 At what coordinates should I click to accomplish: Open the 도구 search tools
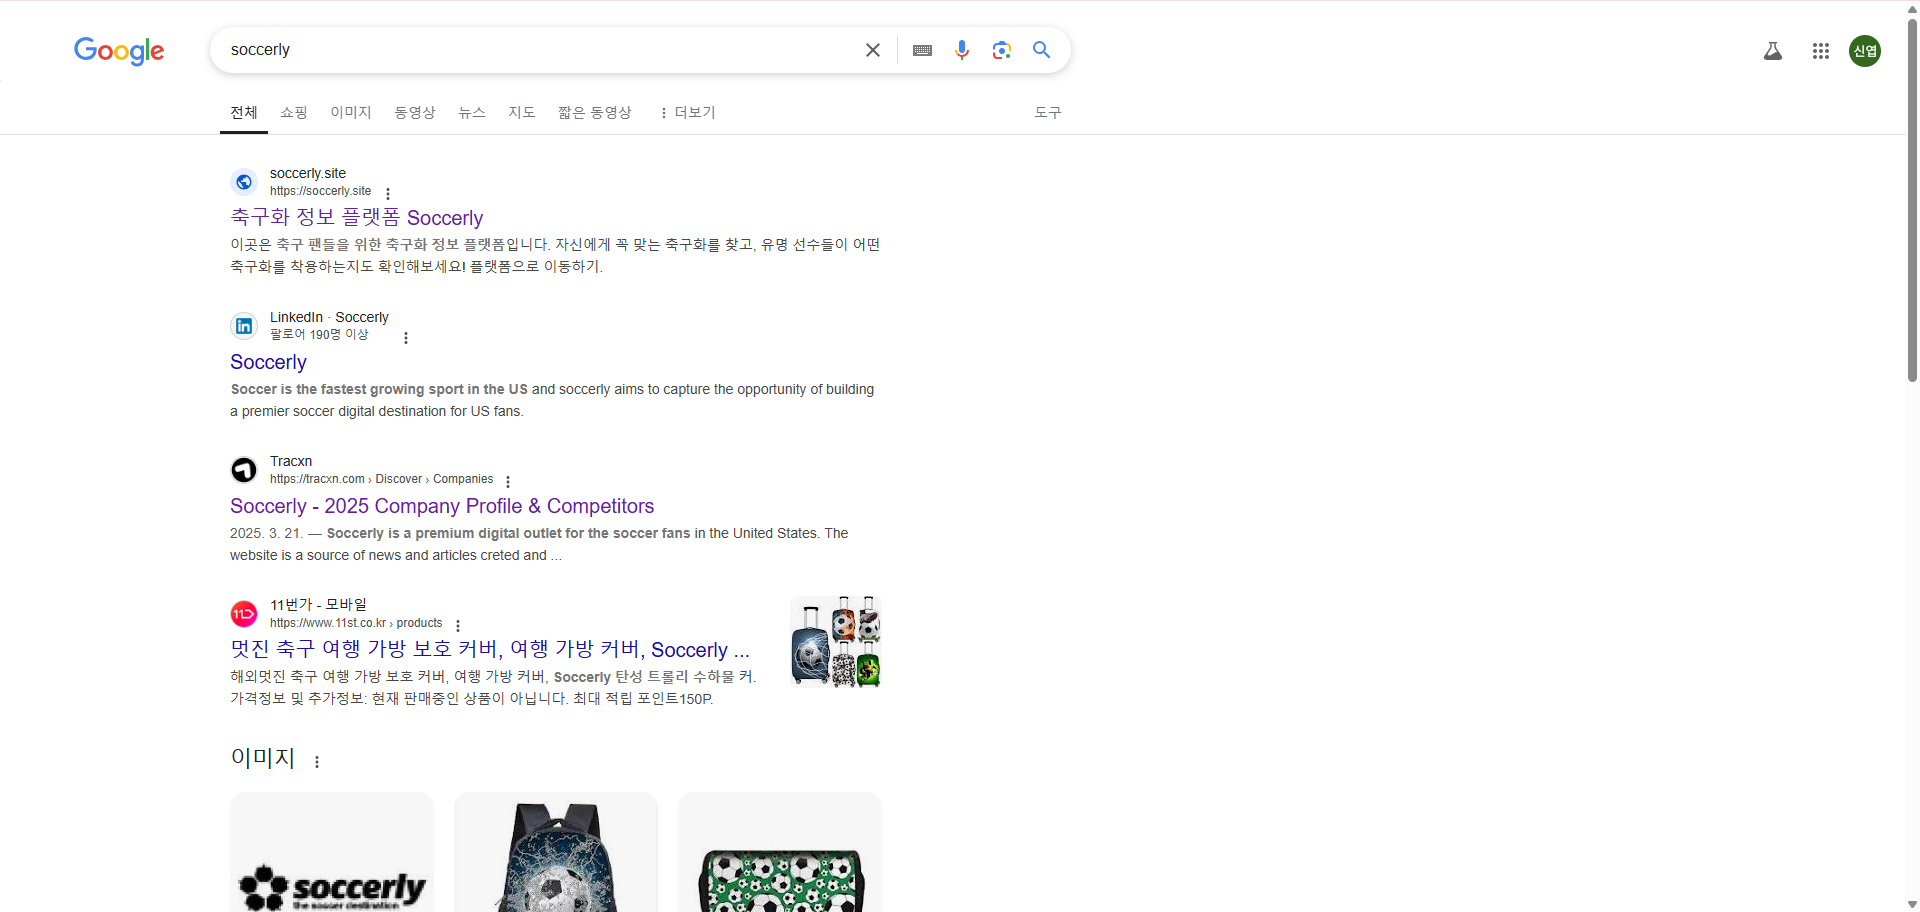1048,112
